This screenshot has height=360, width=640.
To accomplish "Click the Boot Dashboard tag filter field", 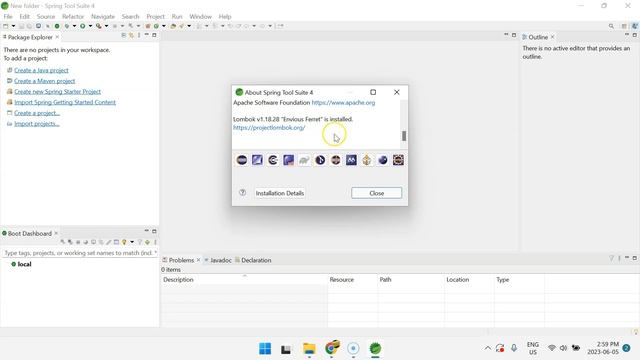I will [80, 253].
